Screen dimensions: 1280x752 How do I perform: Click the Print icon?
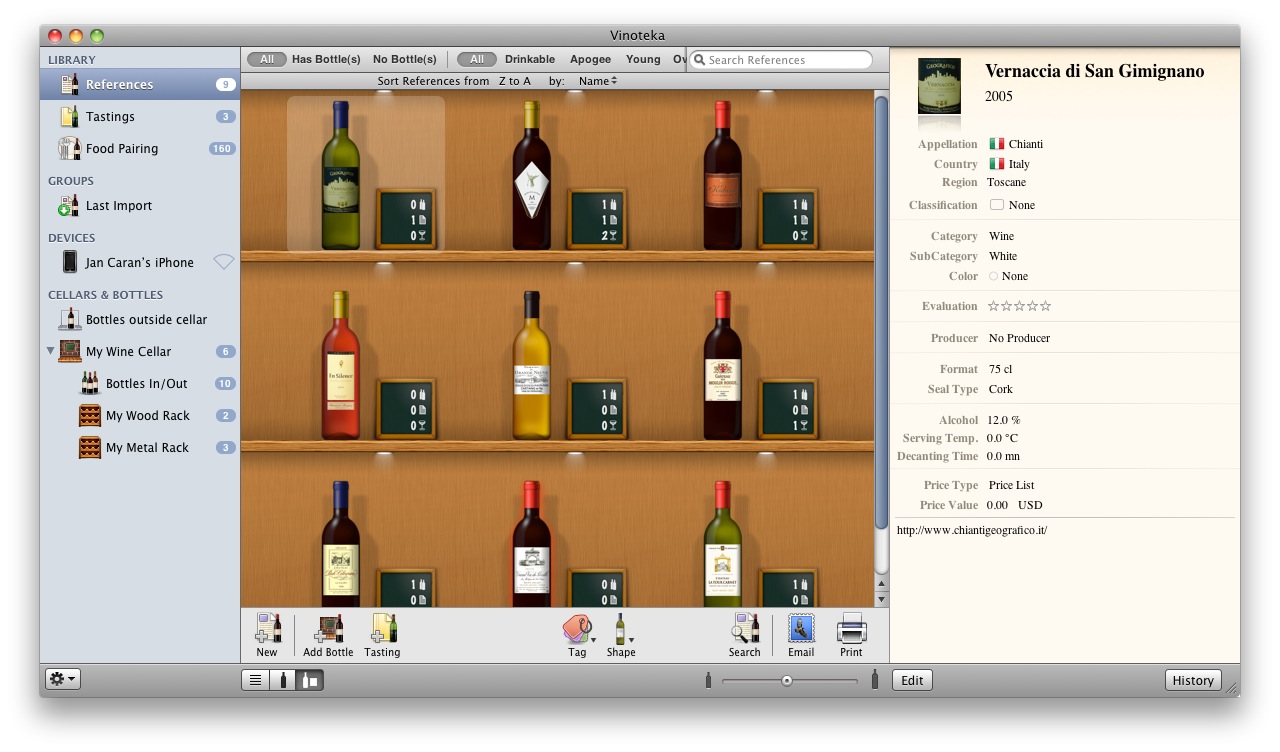pos(851,629)
